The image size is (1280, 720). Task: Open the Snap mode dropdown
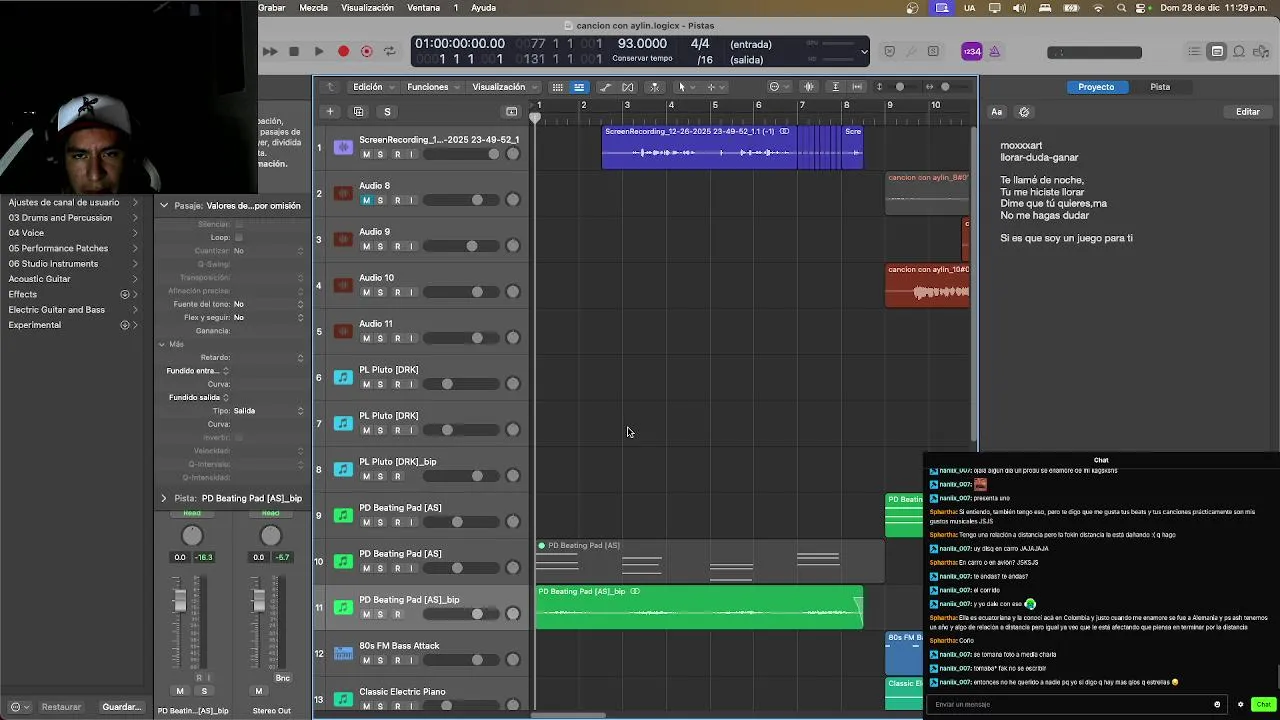point(778,87)
